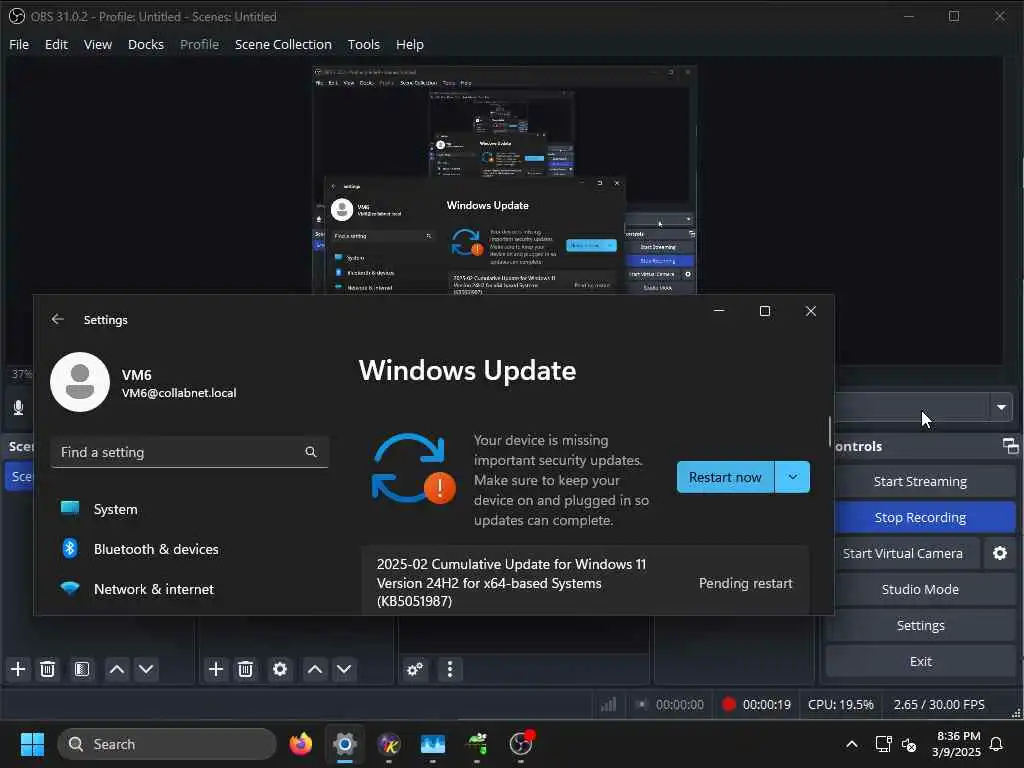Float the Controls dock using its pop-out icon
The image size is (1024, 768).
click(x=1010, y=446)
